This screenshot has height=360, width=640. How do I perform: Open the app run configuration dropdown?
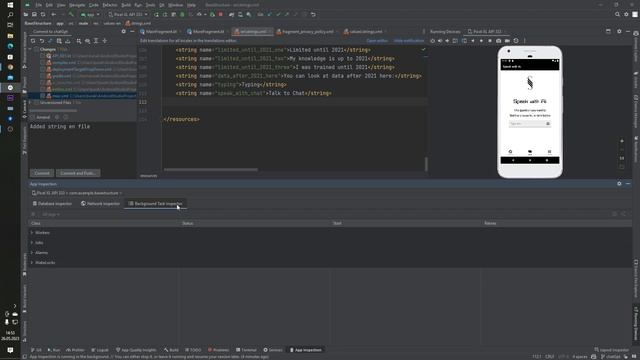(90, 14)
